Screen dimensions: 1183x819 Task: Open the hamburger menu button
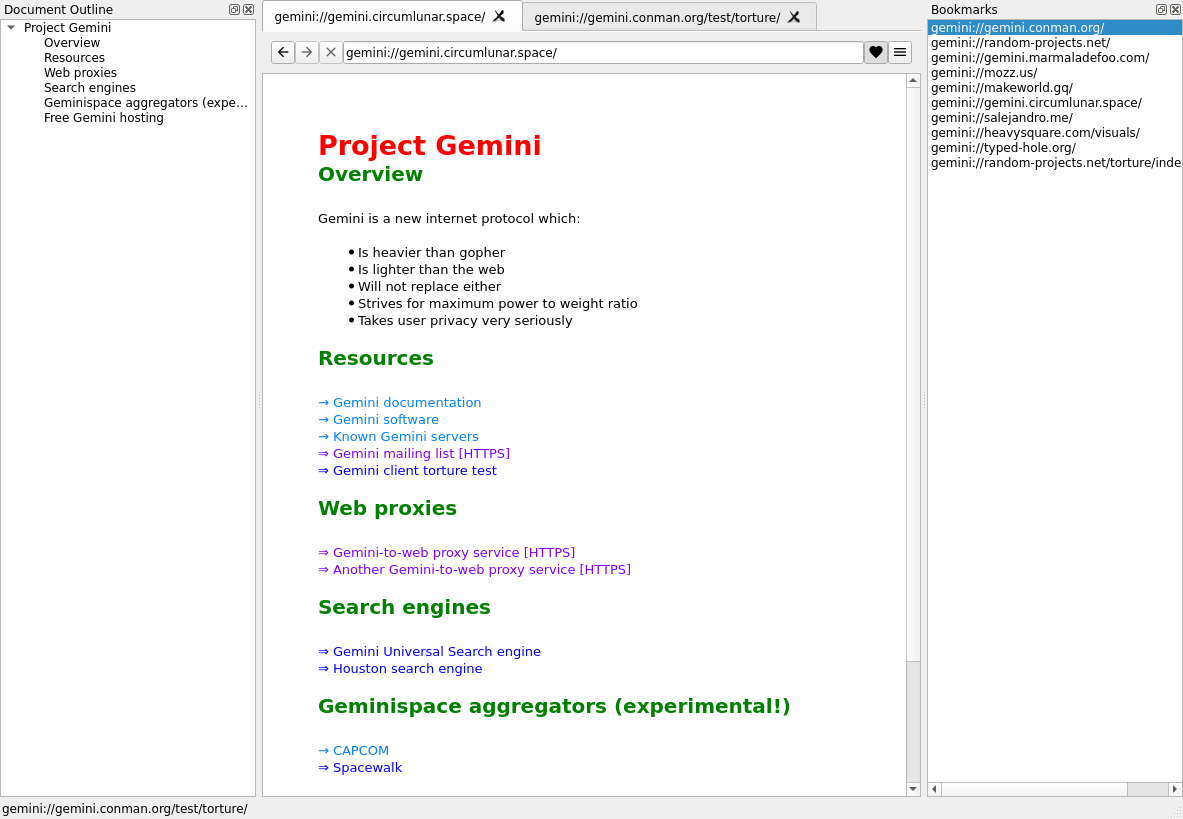pyautogui.click(x=899, y=52)
